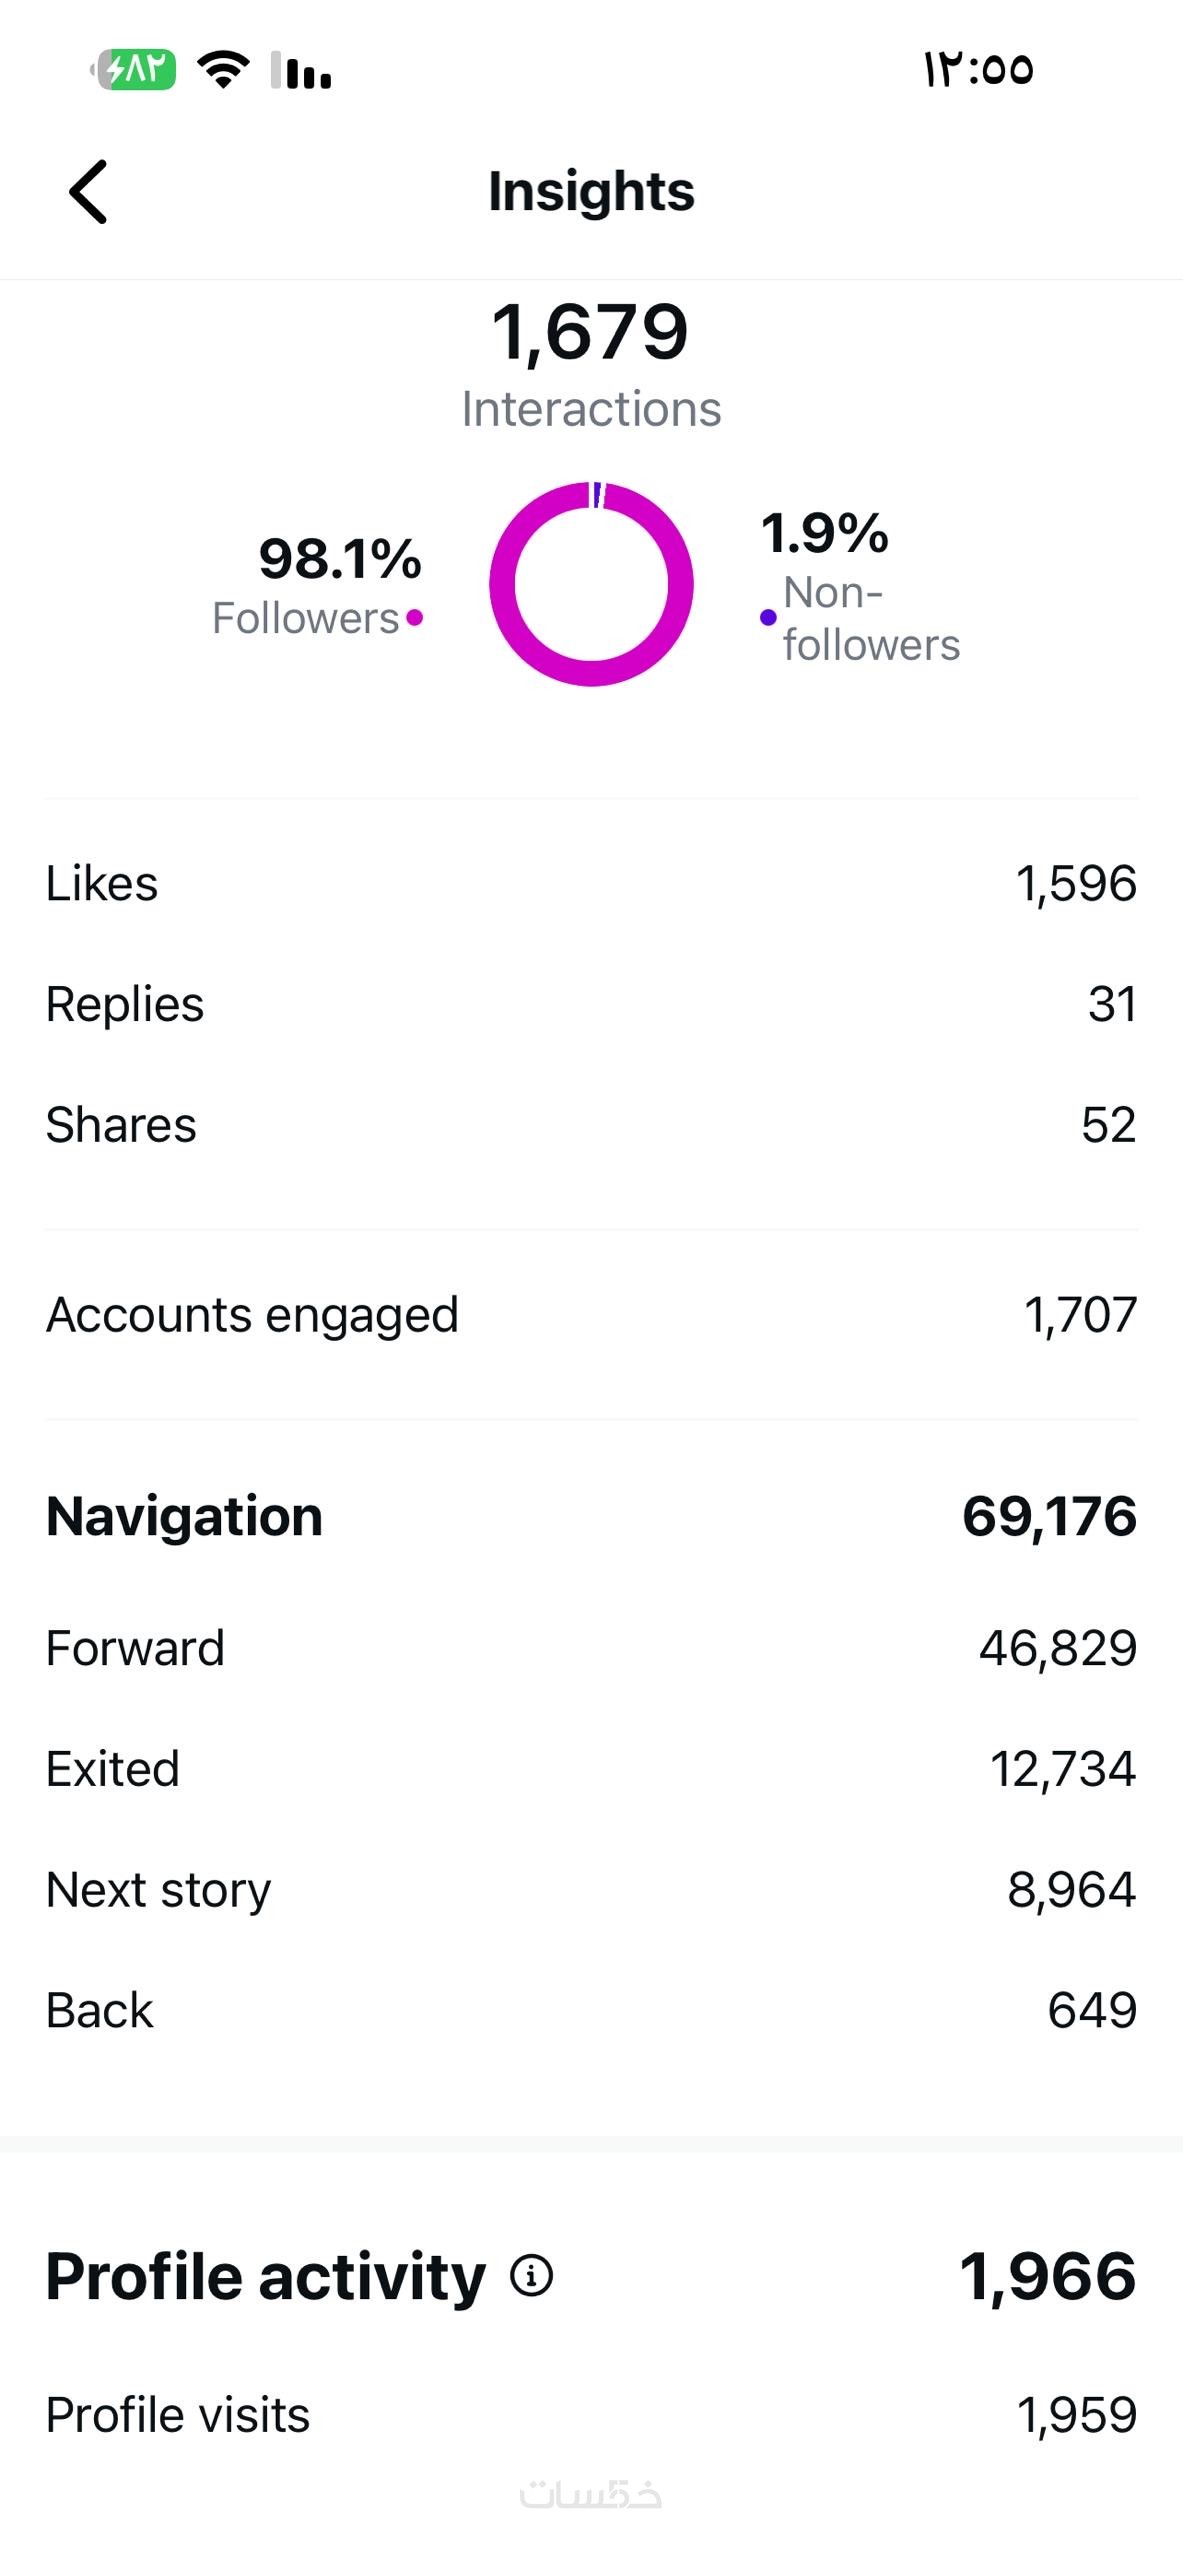The image size is (1183, 2560).
Task: Tap the Next story row
Action: pos(591,1890)
